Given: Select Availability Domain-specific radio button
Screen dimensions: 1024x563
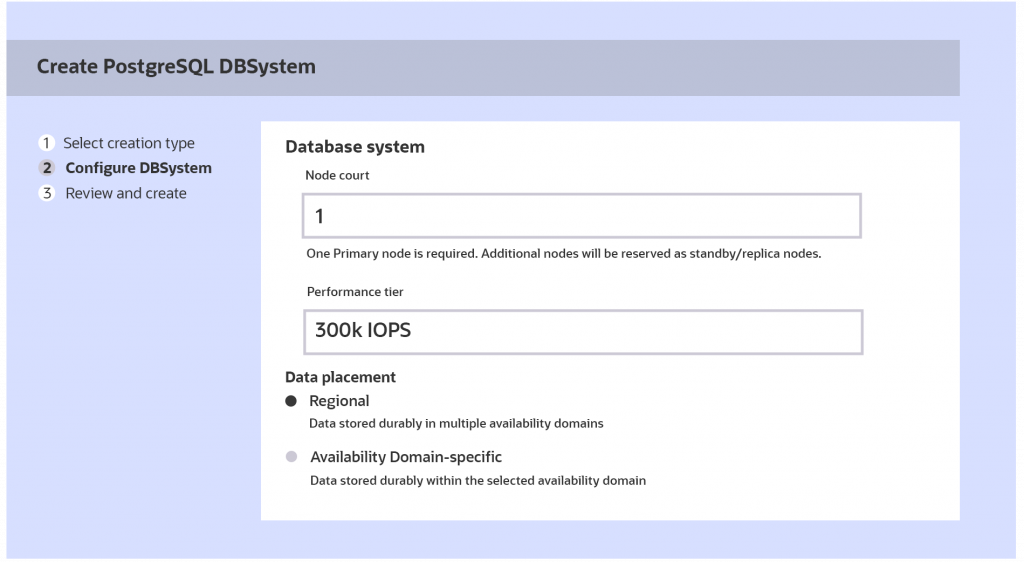Looking at the screenshot, I should pos(291,457).
